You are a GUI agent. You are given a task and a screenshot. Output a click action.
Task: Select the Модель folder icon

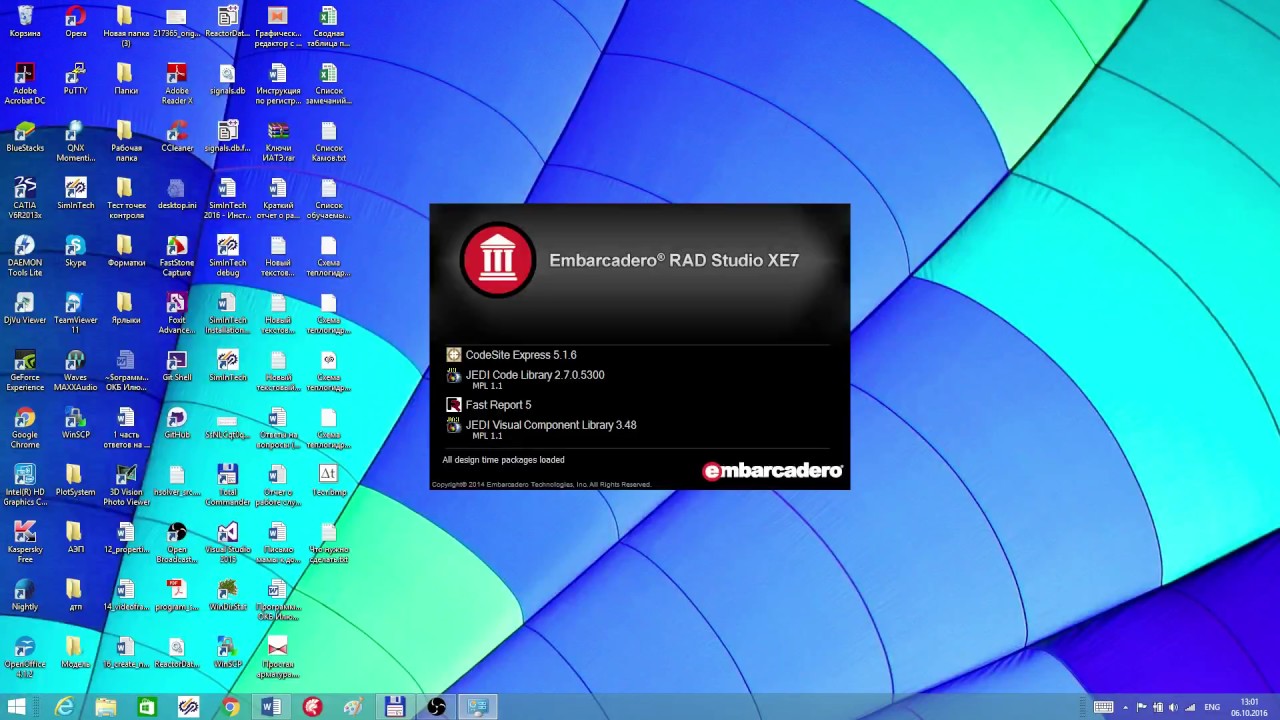pyautogui.click(x=76, y=653)
